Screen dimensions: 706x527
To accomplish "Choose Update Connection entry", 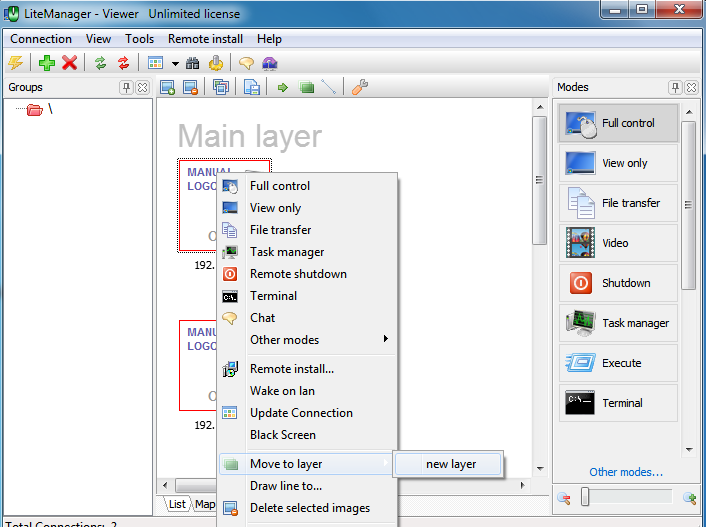I will pyautogui.click(x=307, y=413).
